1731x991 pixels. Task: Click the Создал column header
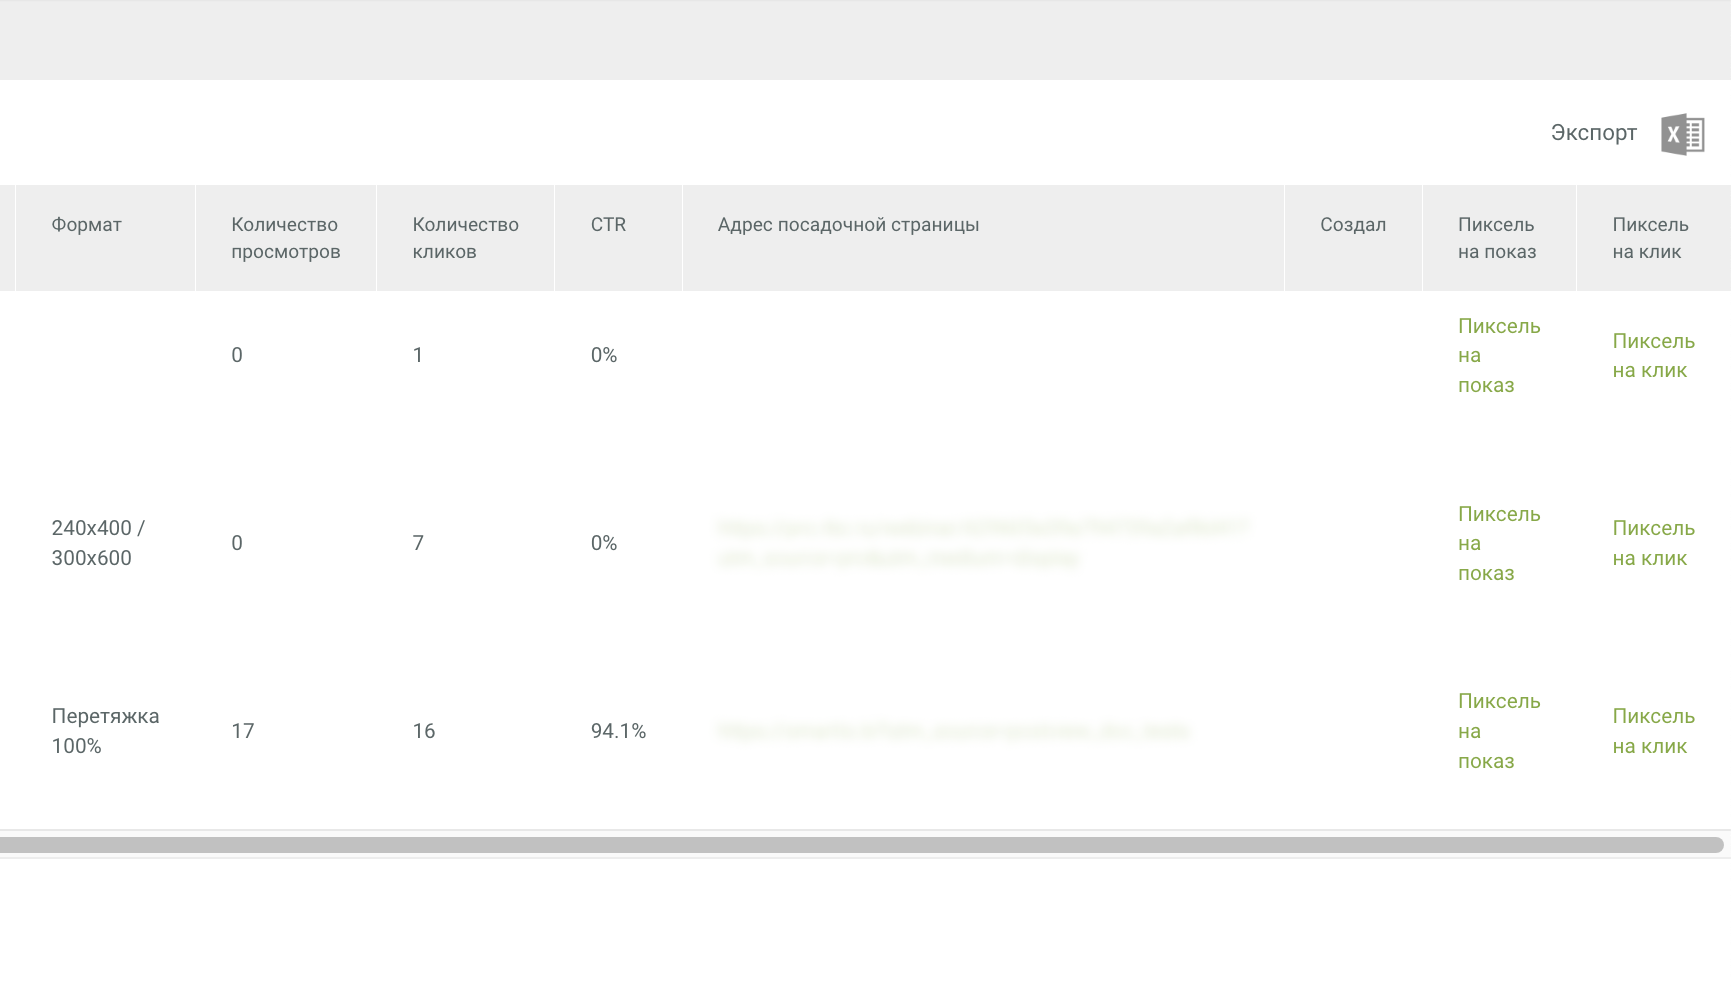[1352, 225]
